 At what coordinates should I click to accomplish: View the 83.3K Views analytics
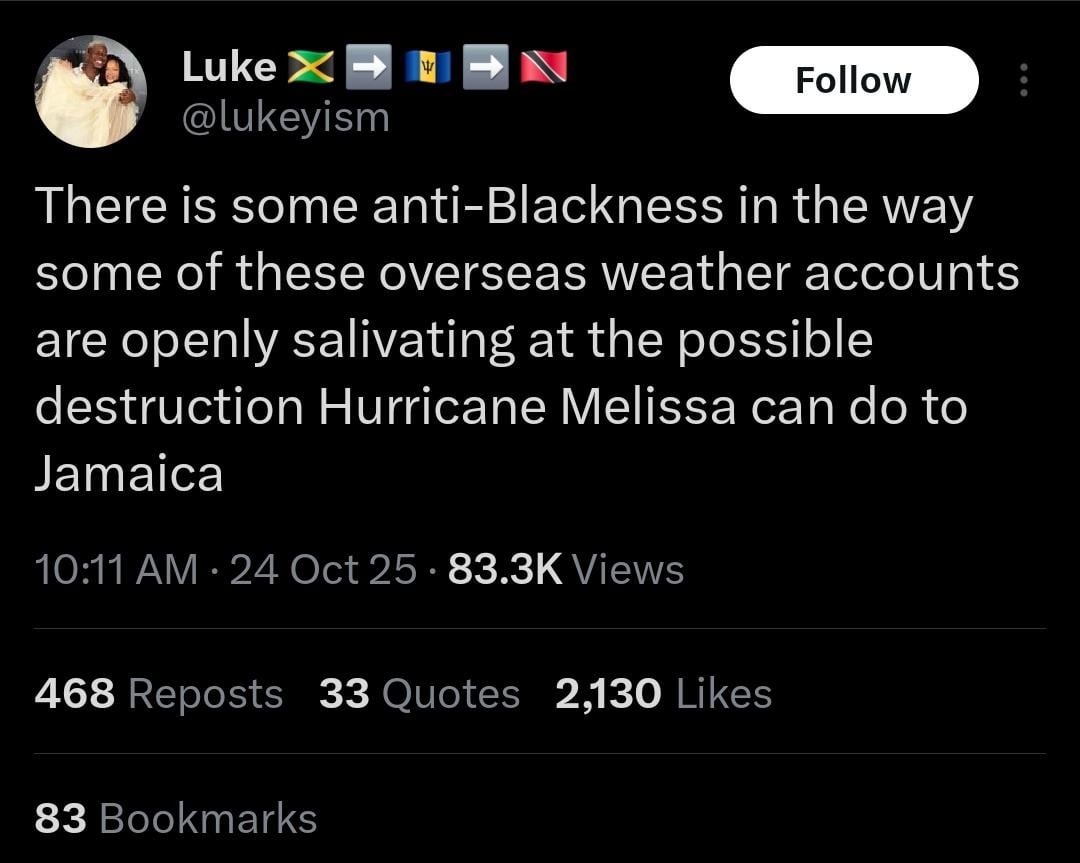(566, 569)
